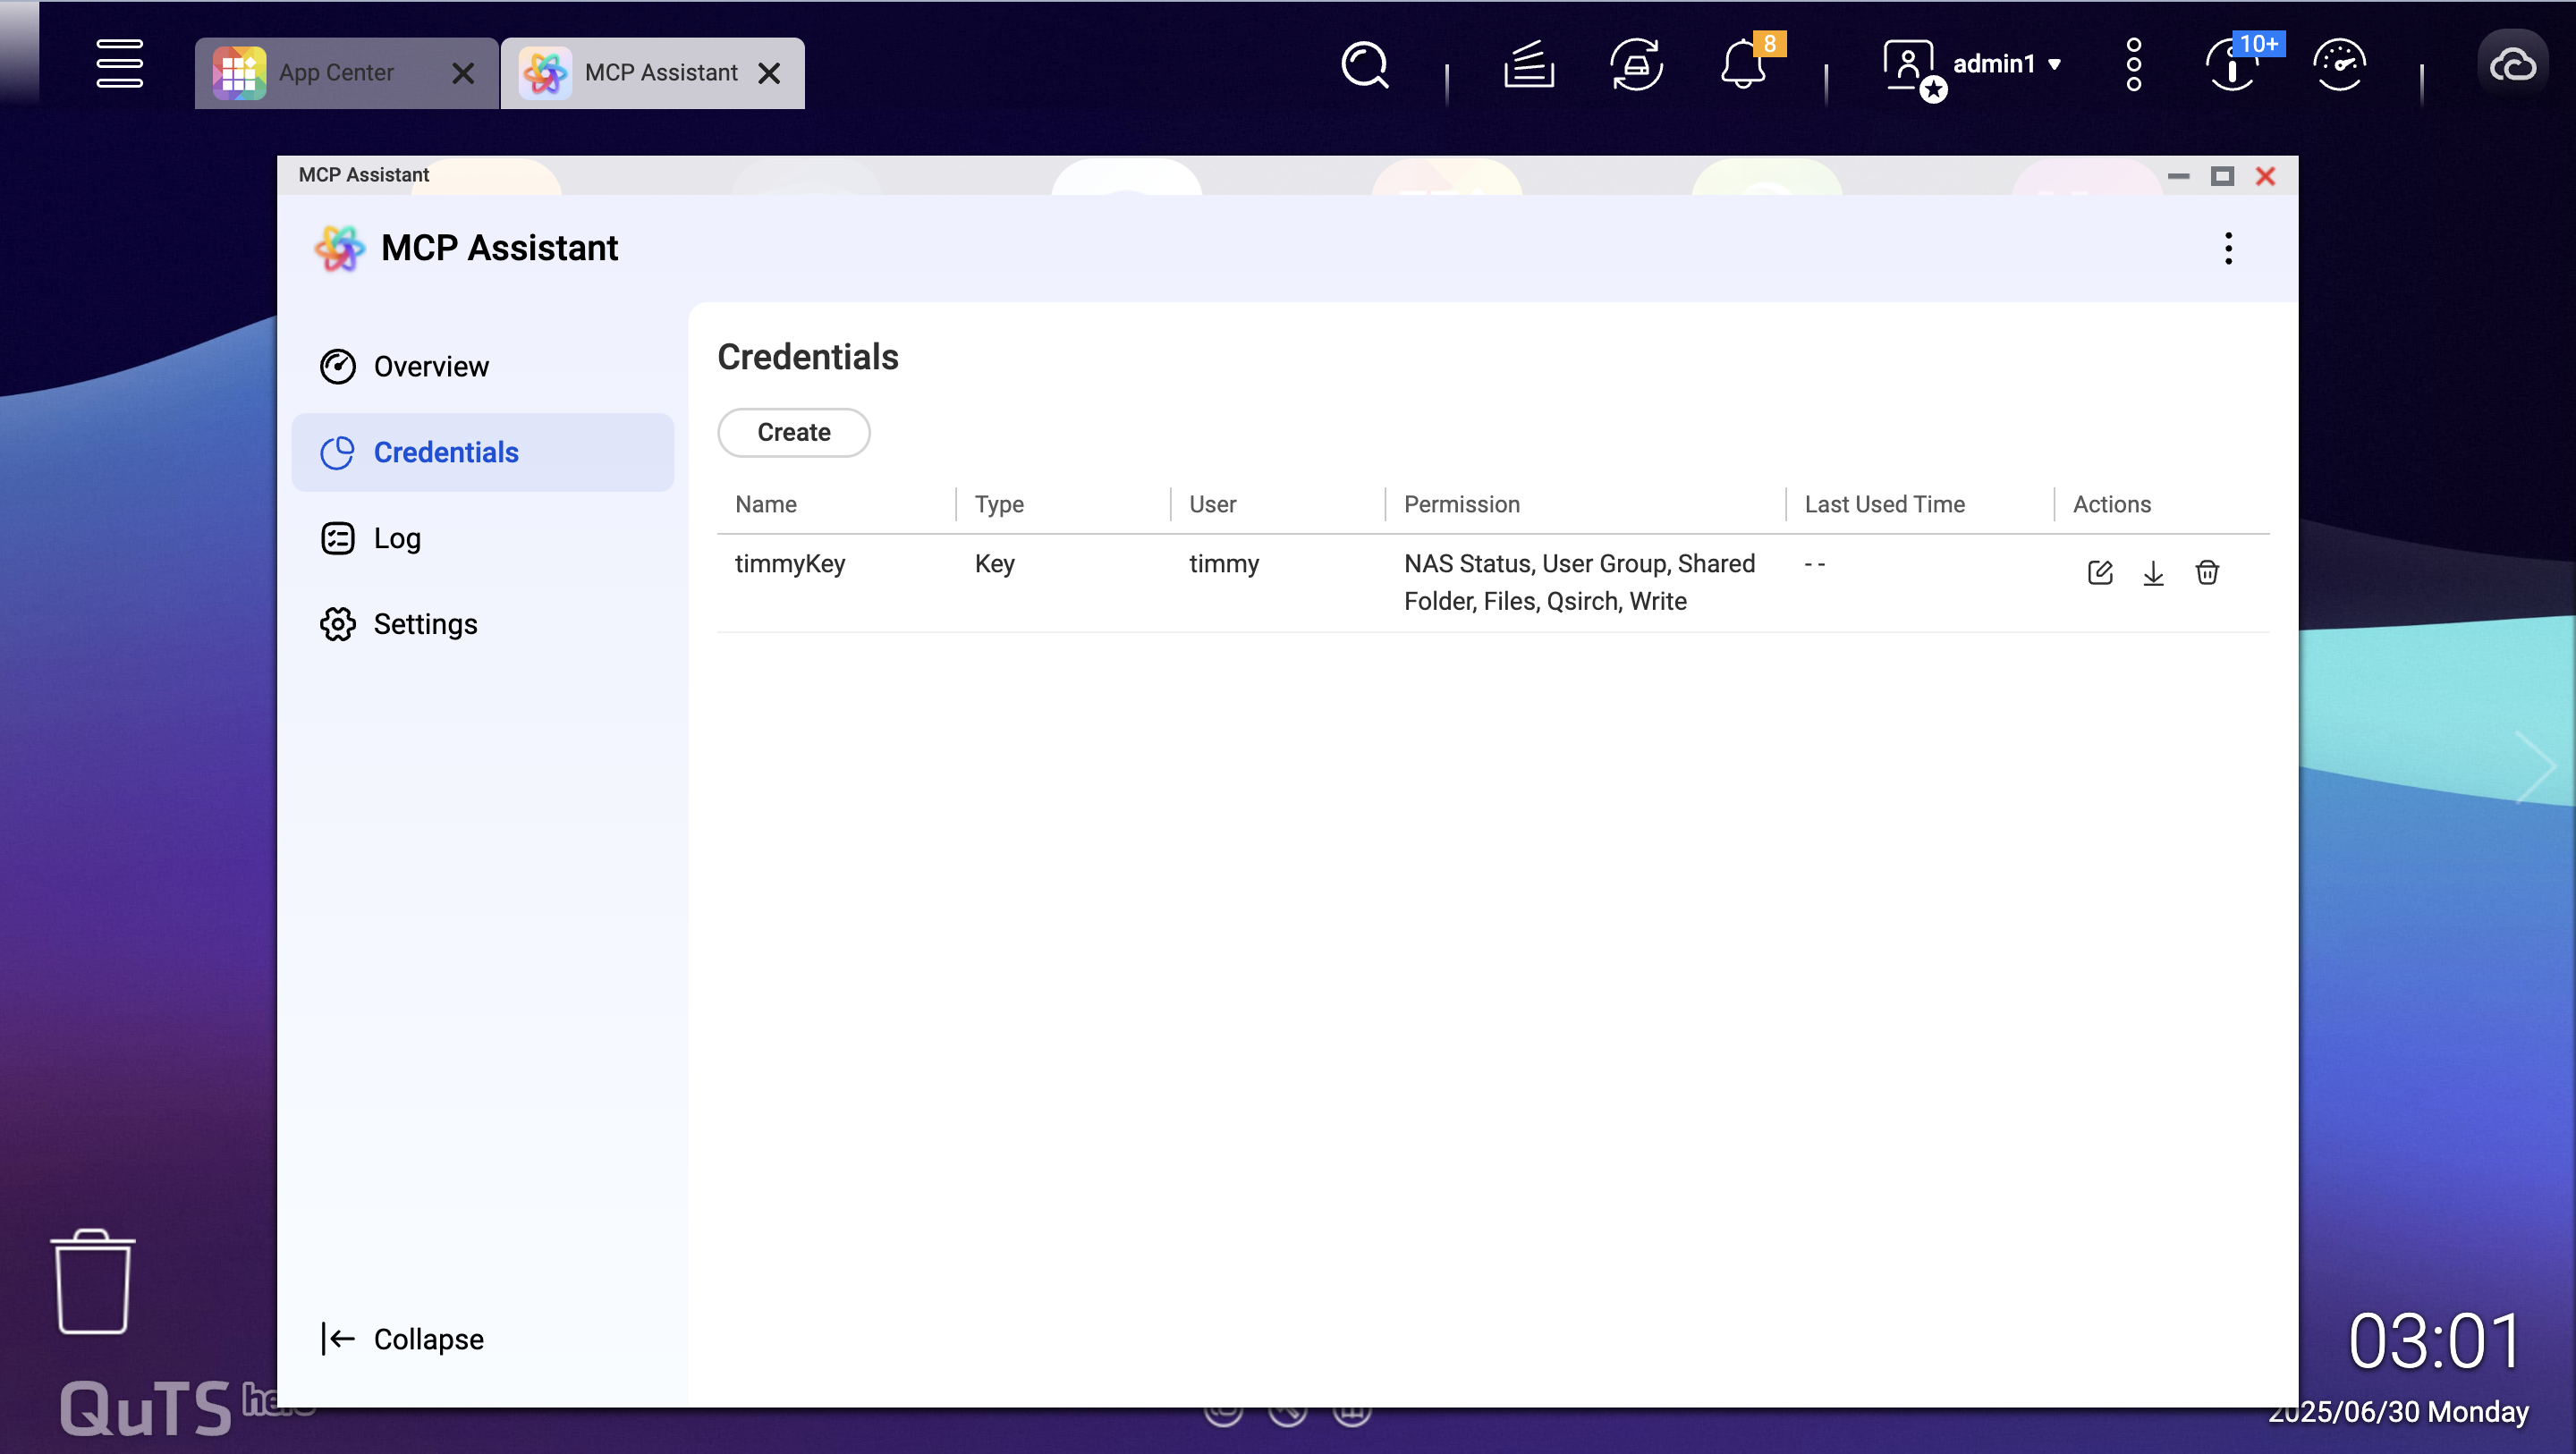This screenshot has height=1454, width=2576.
Task: Click the Create credential button
Action: pos(793,432)
